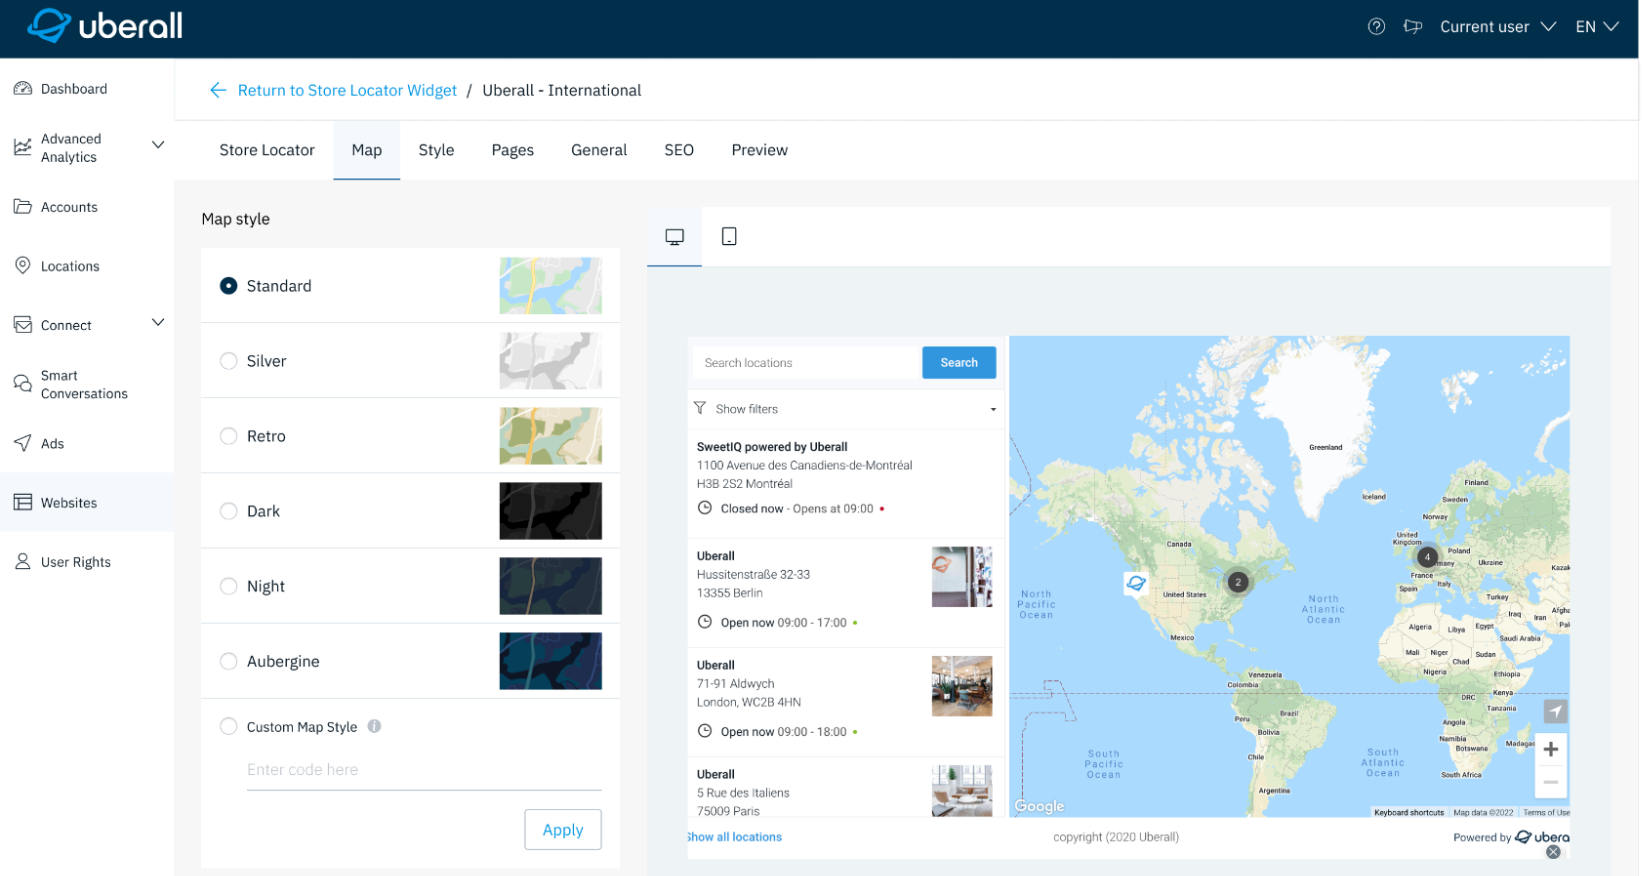This screenshot has width=1642, height=876.
Task: Click the map my-location arrow icon
Action: 1555,711
